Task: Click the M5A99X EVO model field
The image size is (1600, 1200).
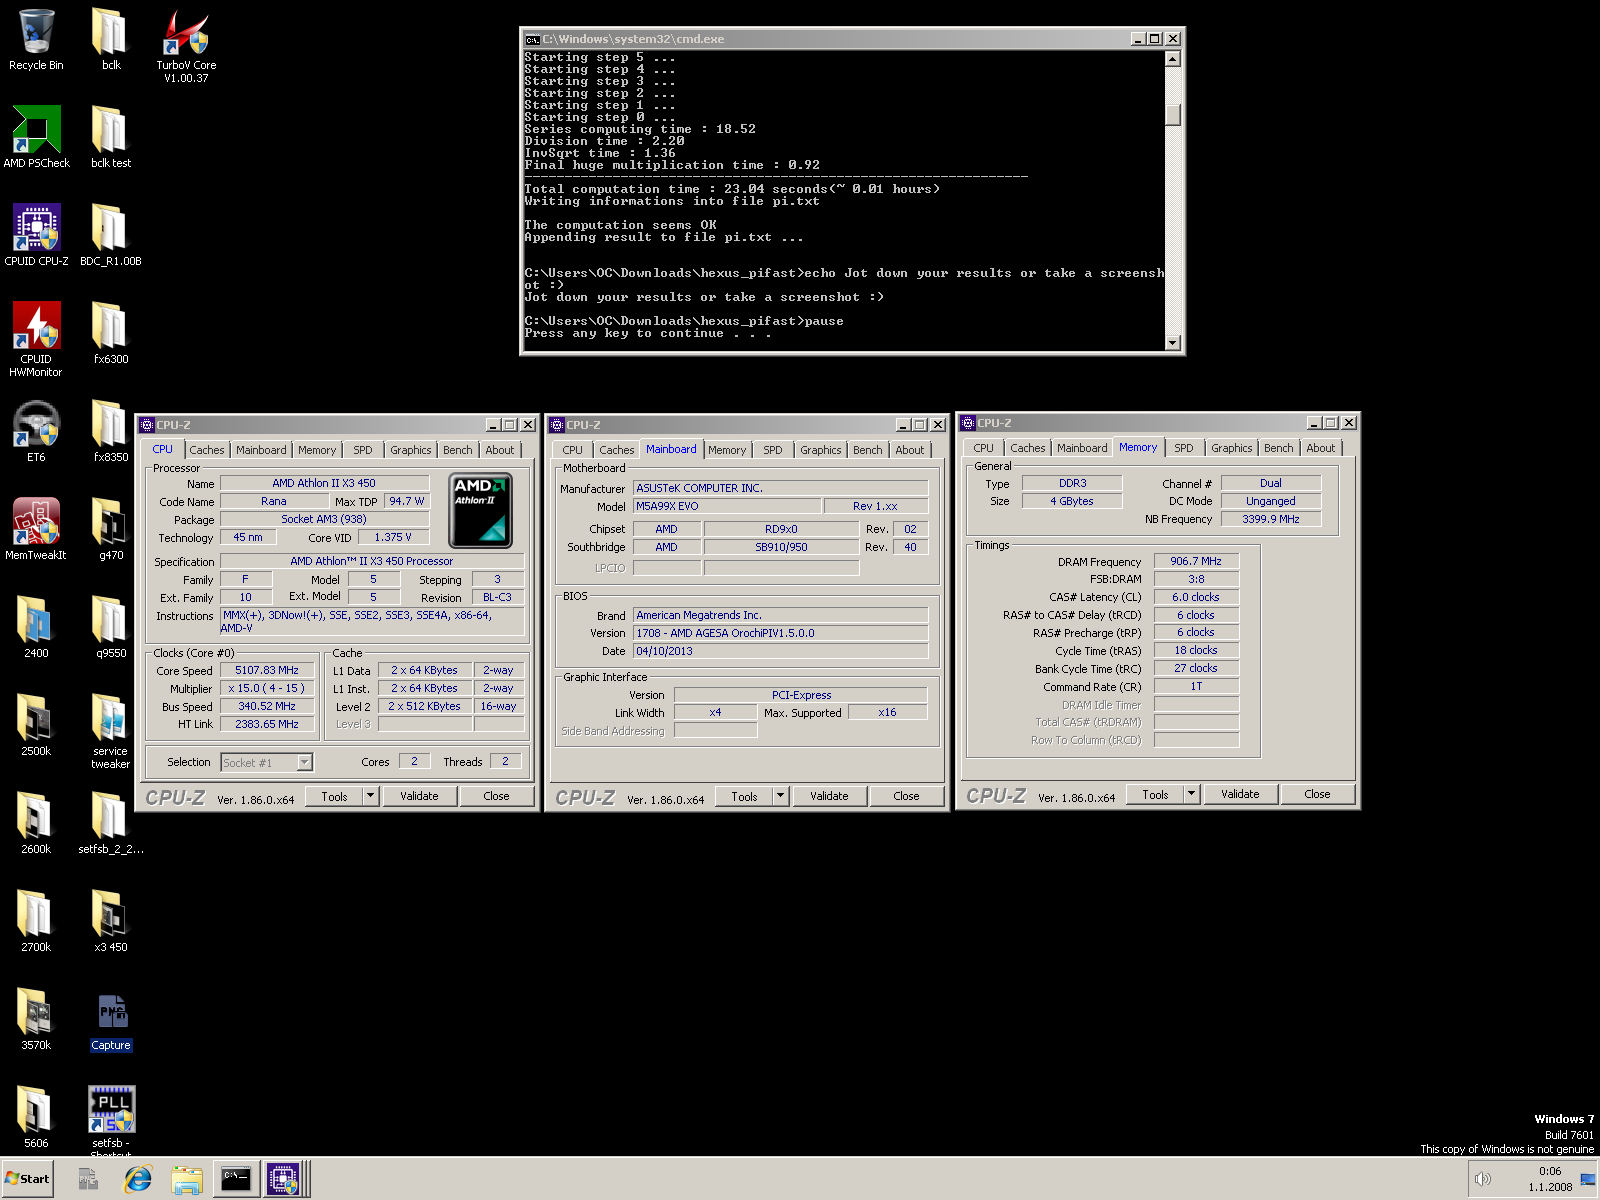Action: pyautogui.click(x=727, y=506)
